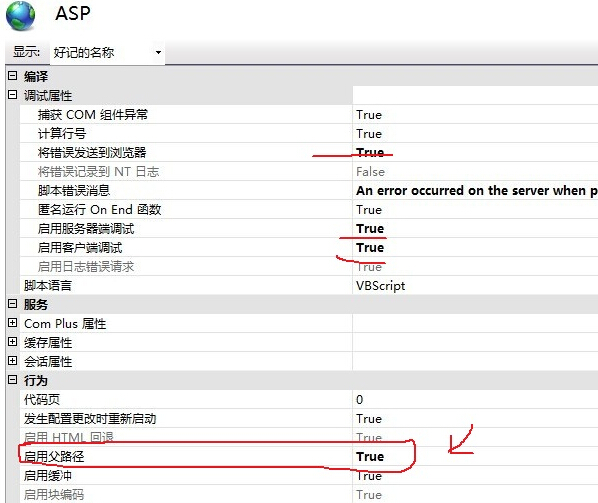This screenshot has height=503, width=598.
Task: Expand the 缓存属性 node
Action: 13,341
